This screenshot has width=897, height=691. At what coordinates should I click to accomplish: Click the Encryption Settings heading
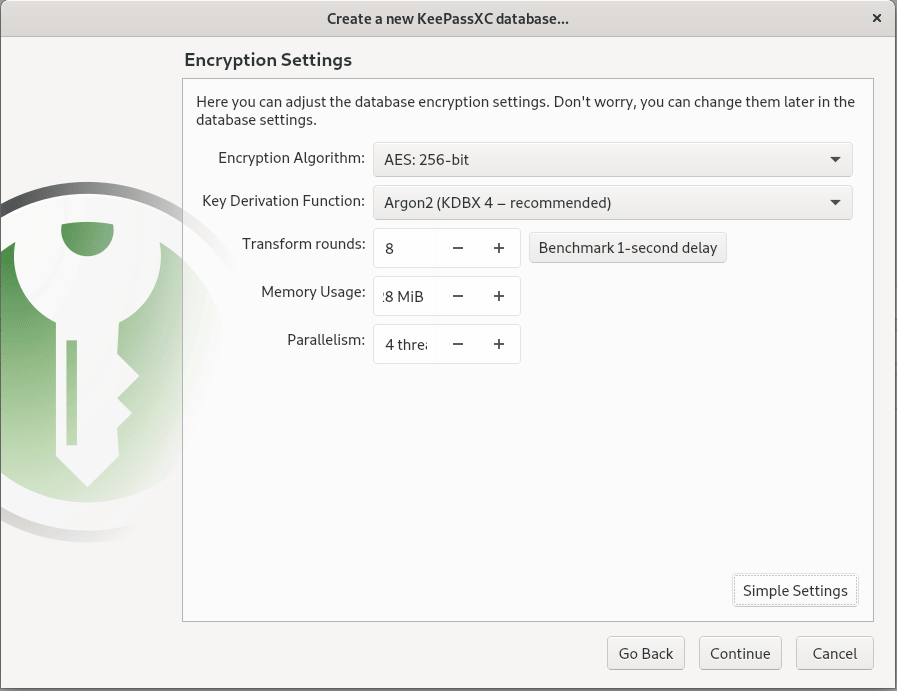tap(268, 60)
